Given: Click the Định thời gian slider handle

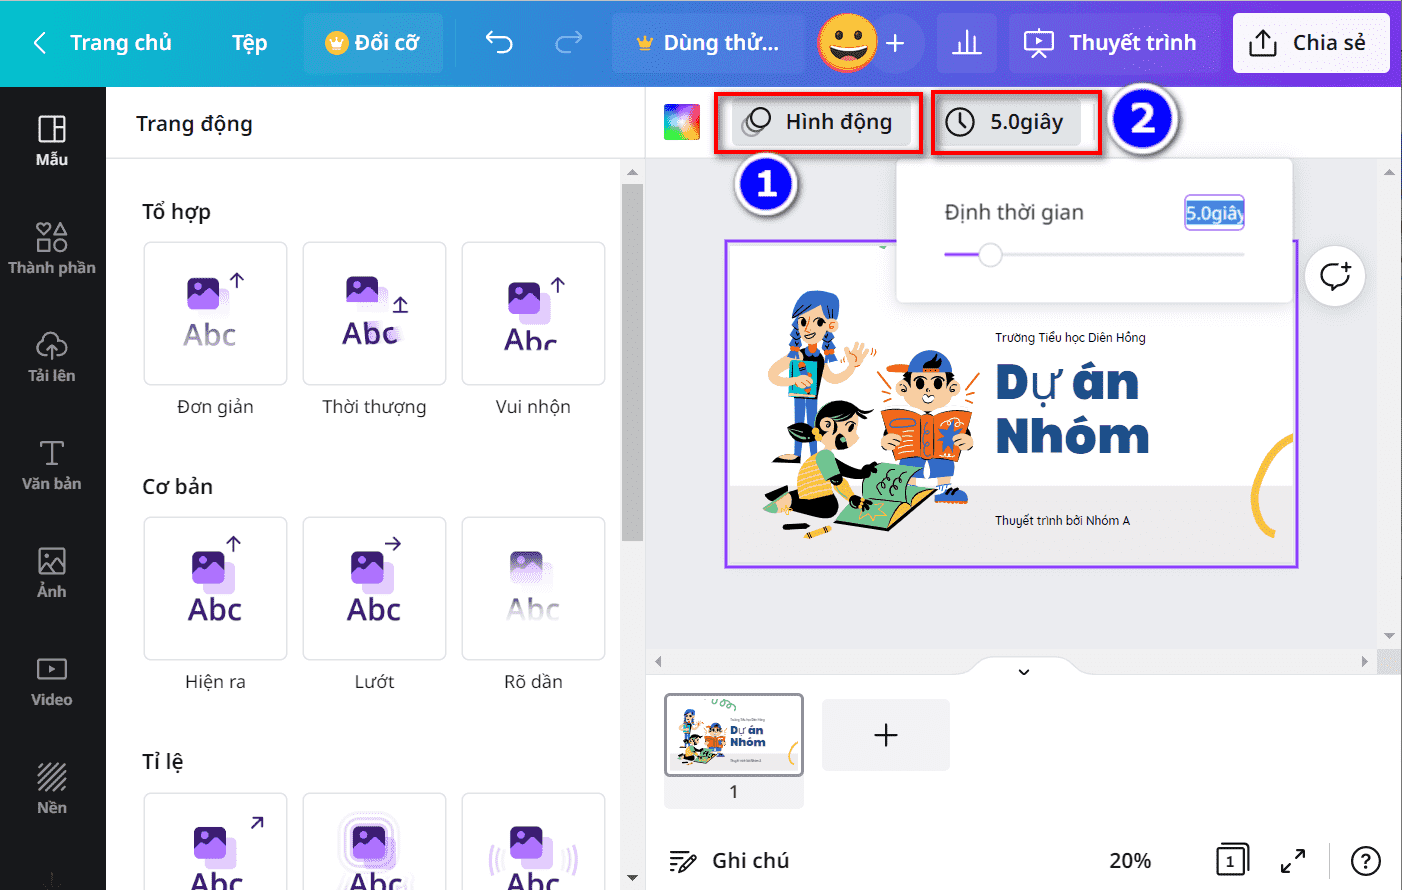Looking at the screenshot, I should click(x=990, y=255).
